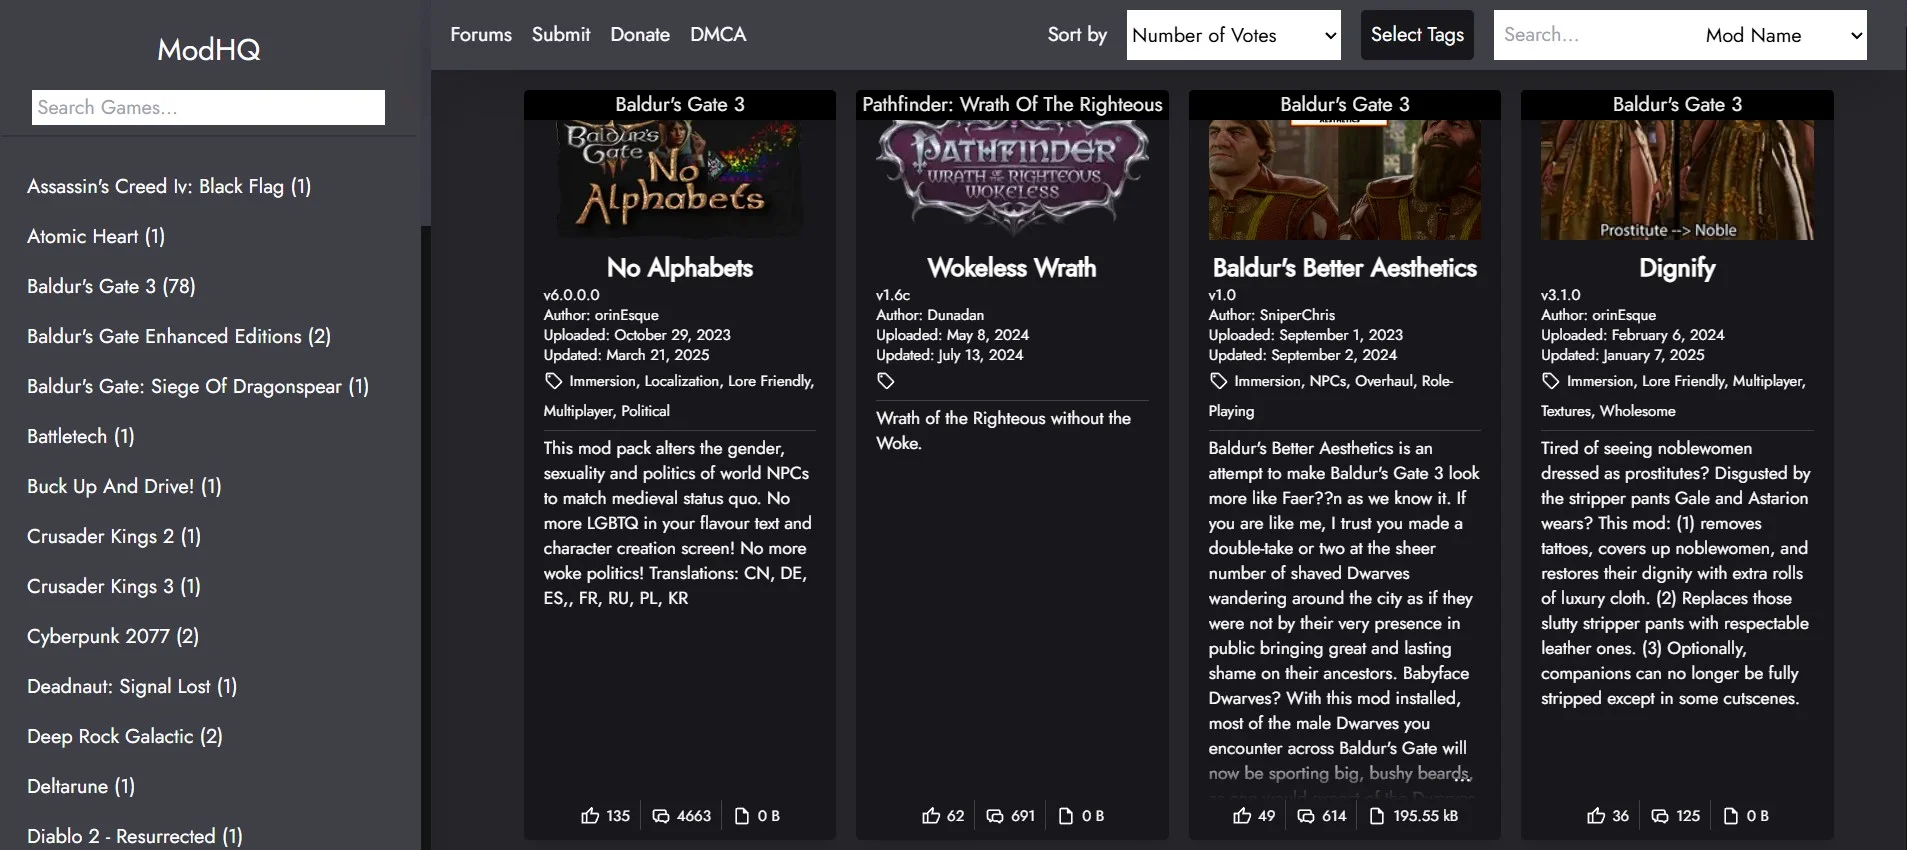Click the file size icon on Dignify card
Image resolution: width=1907 pixels, height=850 pixels.
coord(1731,816)
